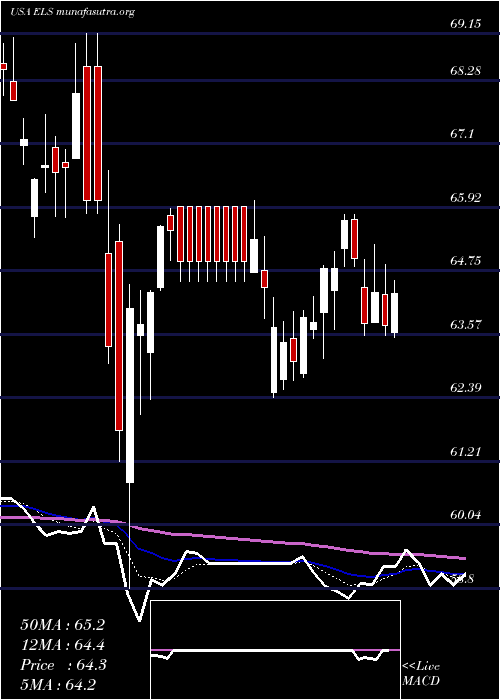Click the 68.28 price axis label
The width and height of the screenshot is (500, 700).
pos(466,71)
